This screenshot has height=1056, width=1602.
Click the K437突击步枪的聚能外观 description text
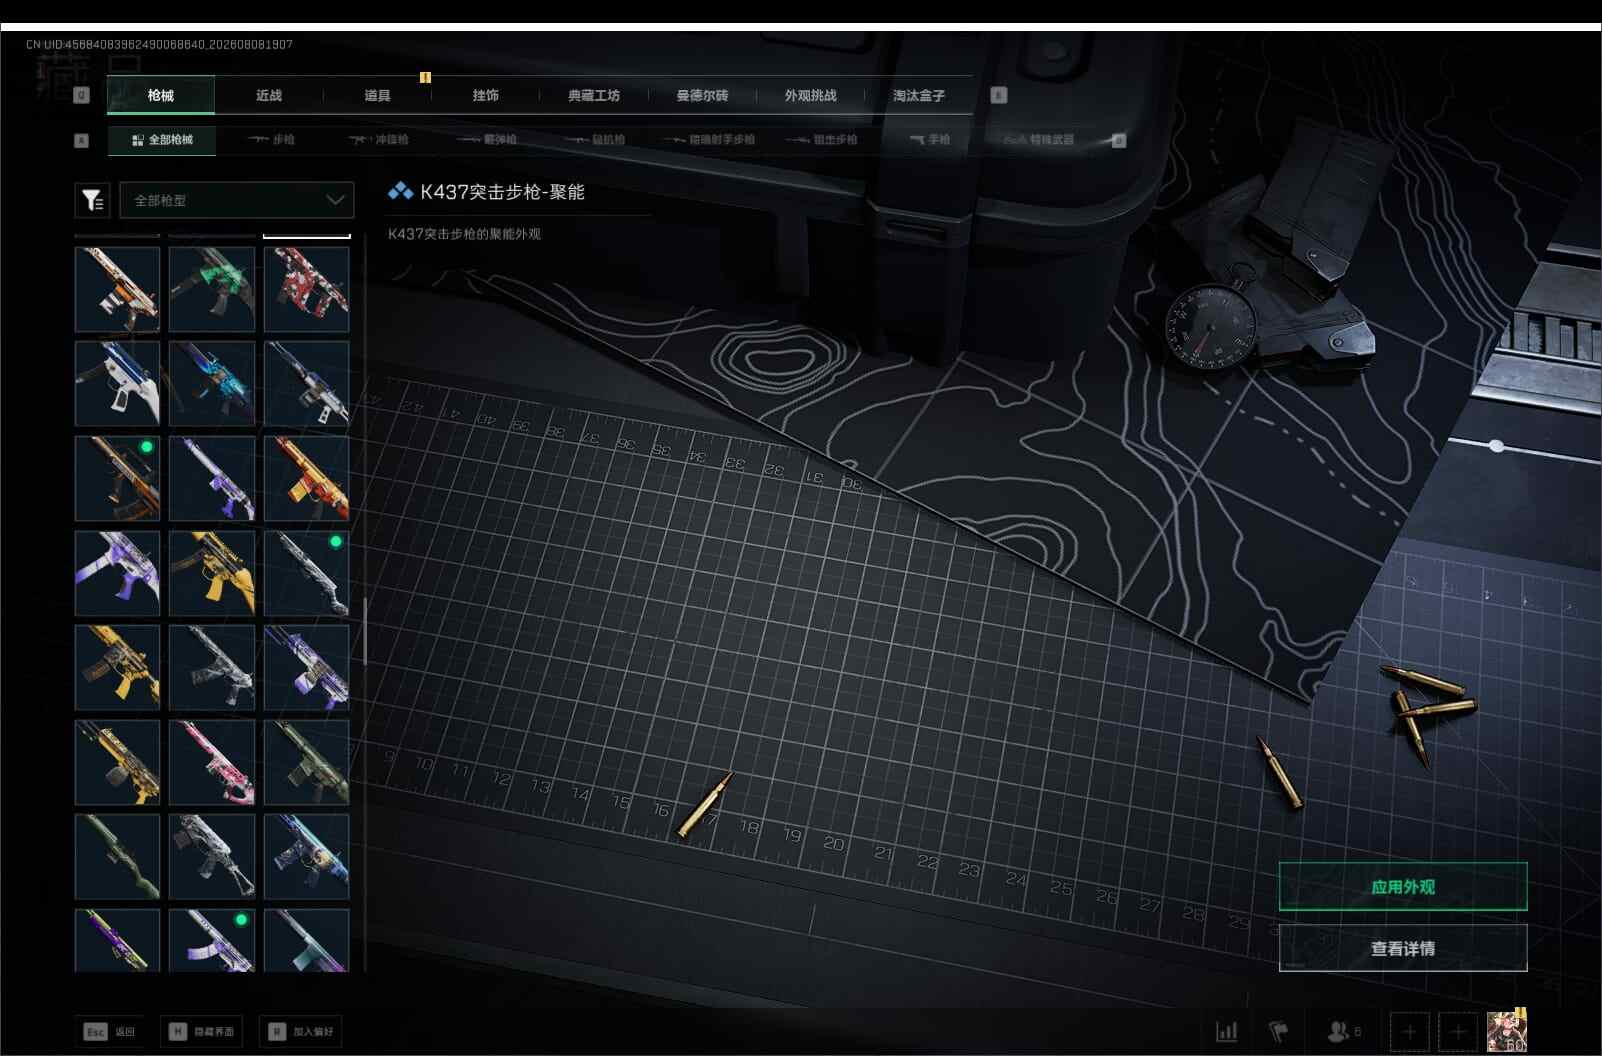pyautogui.click(x=464, y=234)
